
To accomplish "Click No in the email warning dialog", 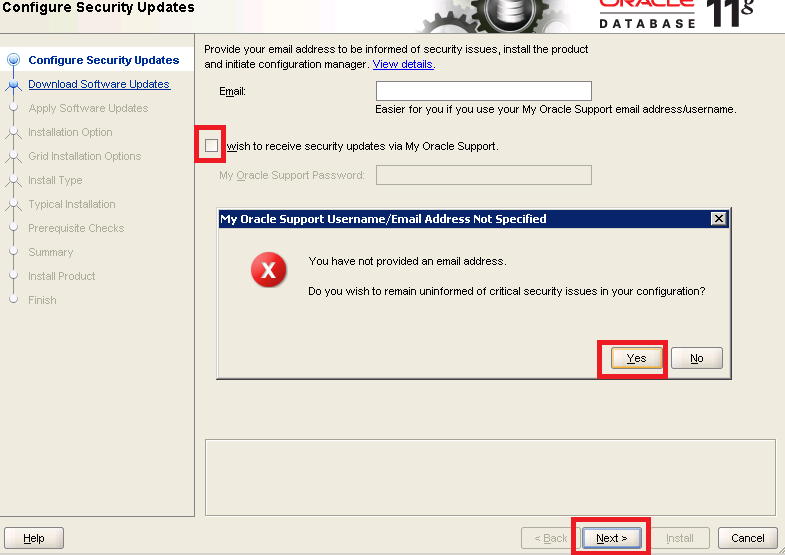I will click(x=696, y=358).
